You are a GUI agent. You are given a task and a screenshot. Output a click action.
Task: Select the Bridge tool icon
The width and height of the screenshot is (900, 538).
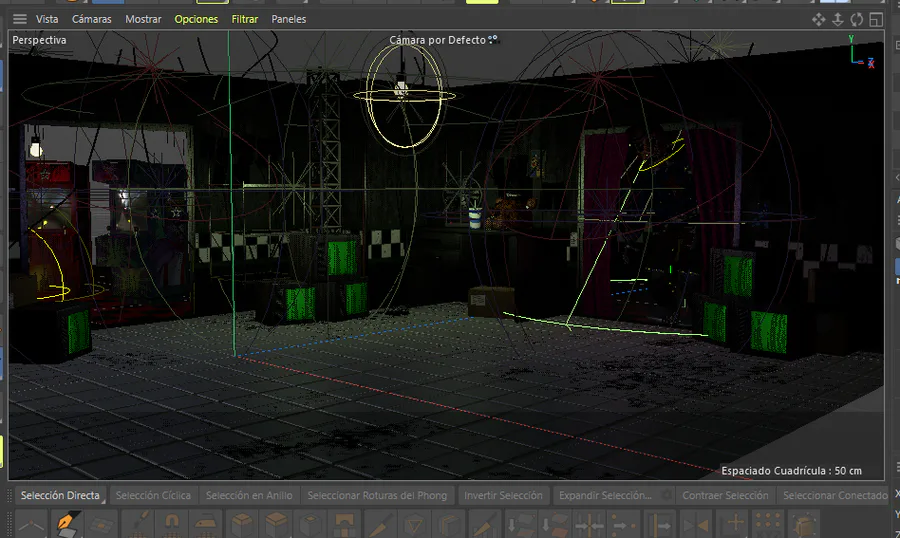point(344,524)
